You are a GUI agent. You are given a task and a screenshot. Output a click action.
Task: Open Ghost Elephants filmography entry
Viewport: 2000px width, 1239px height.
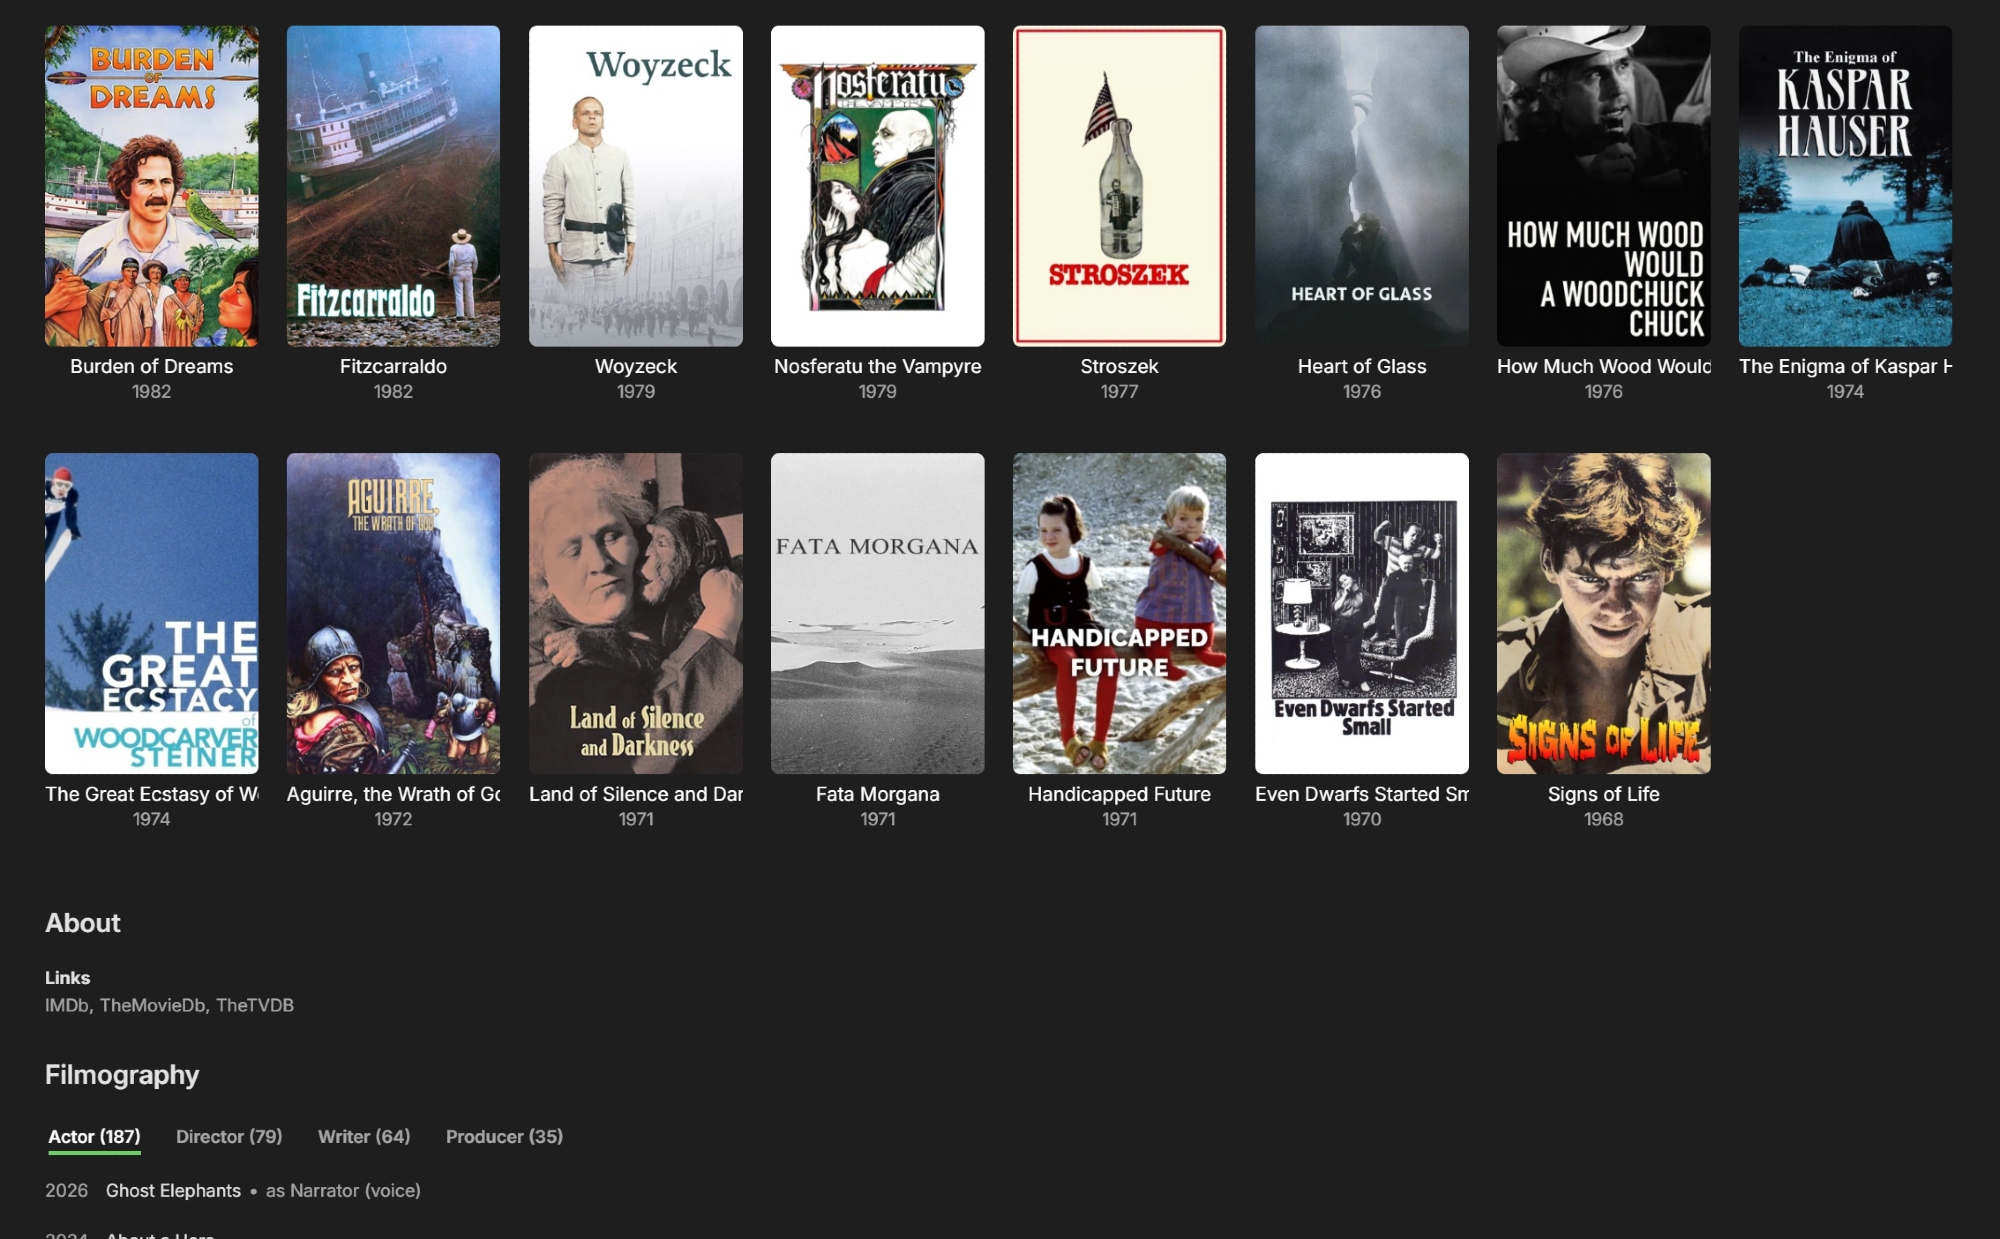(173, 1190)
